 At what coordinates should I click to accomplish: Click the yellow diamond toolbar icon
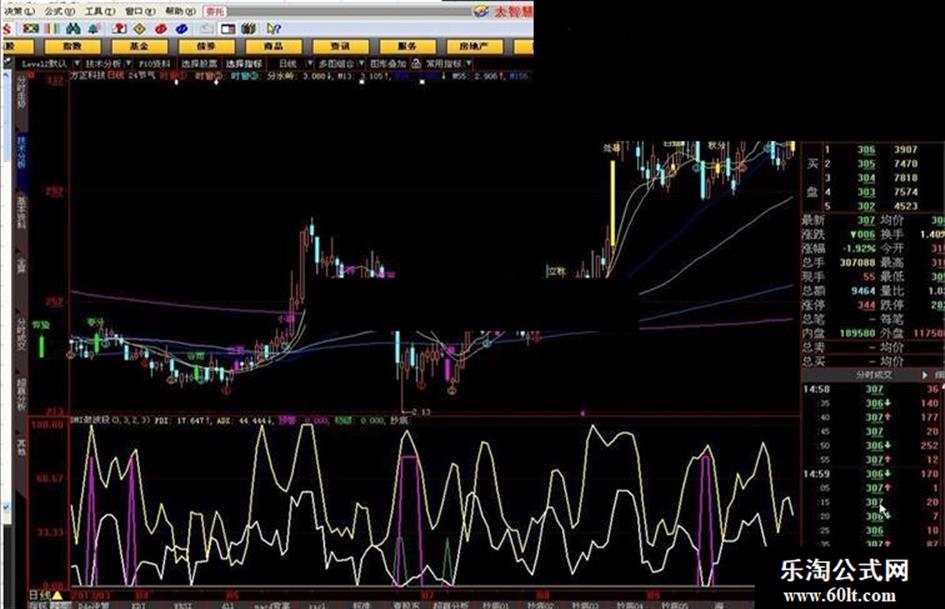(x=140, y=28)
